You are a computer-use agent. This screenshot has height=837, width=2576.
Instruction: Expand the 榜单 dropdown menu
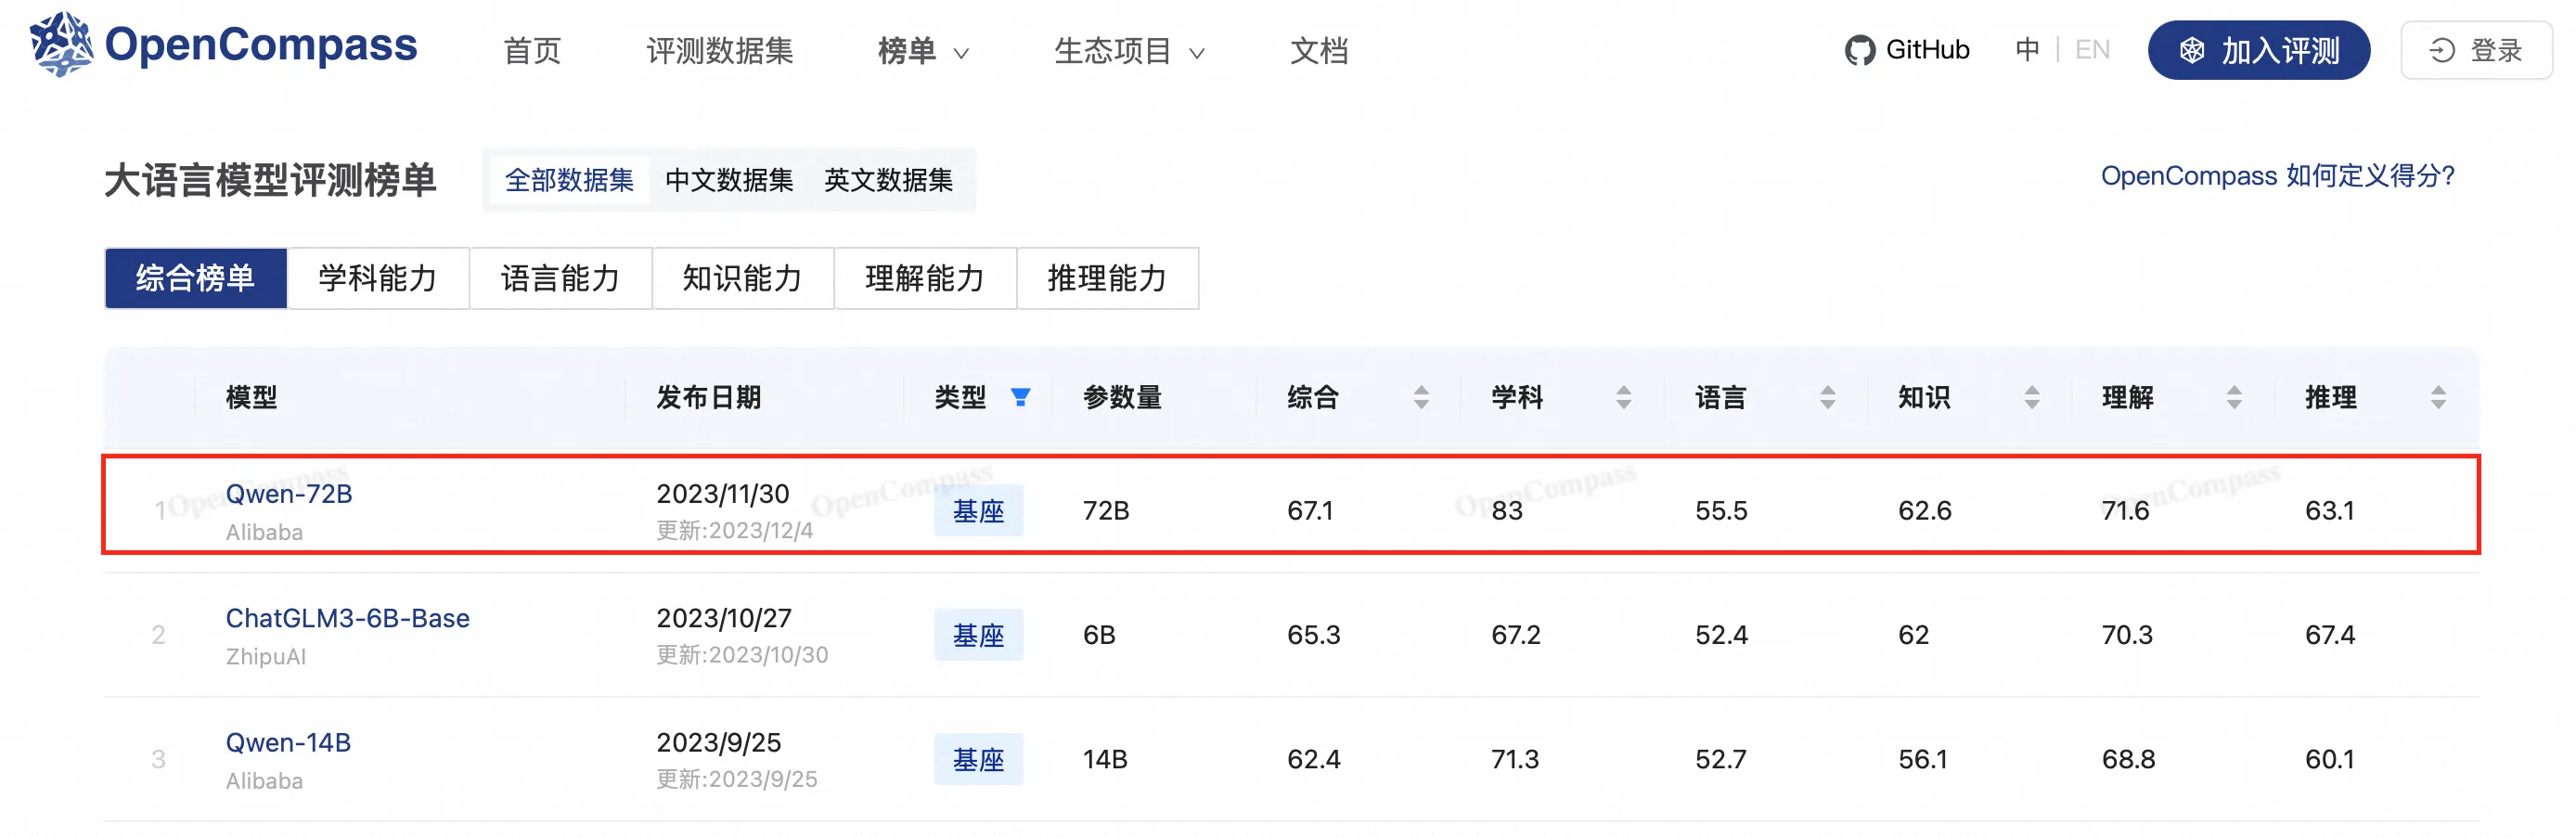[x=923, y=51]
